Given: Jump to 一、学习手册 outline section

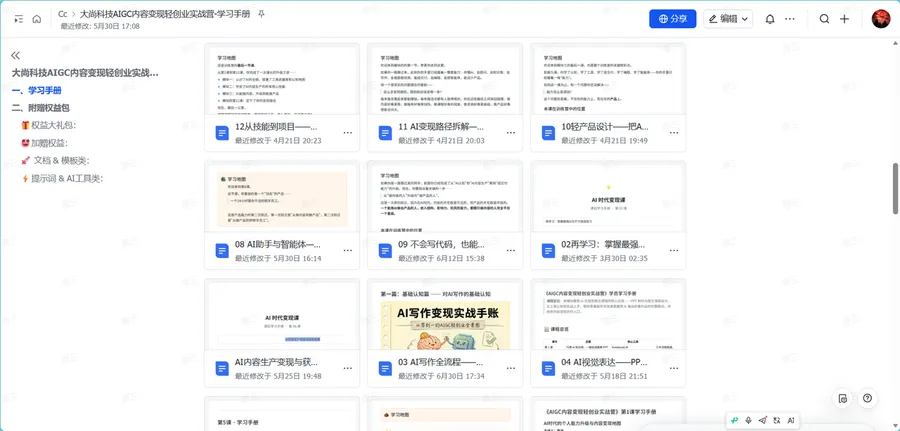Looking at the screenshot, I should pos(37,90).
